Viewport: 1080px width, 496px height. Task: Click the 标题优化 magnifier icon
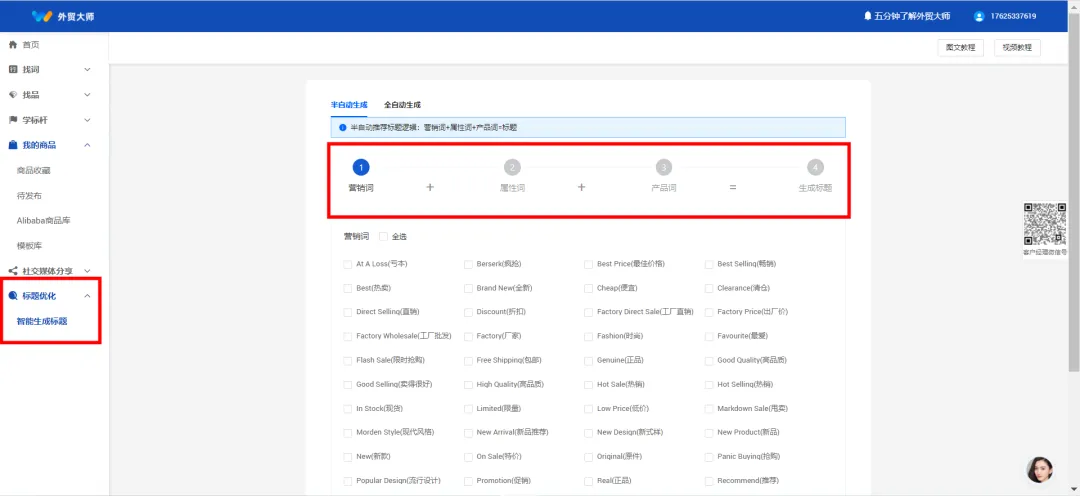12,296
